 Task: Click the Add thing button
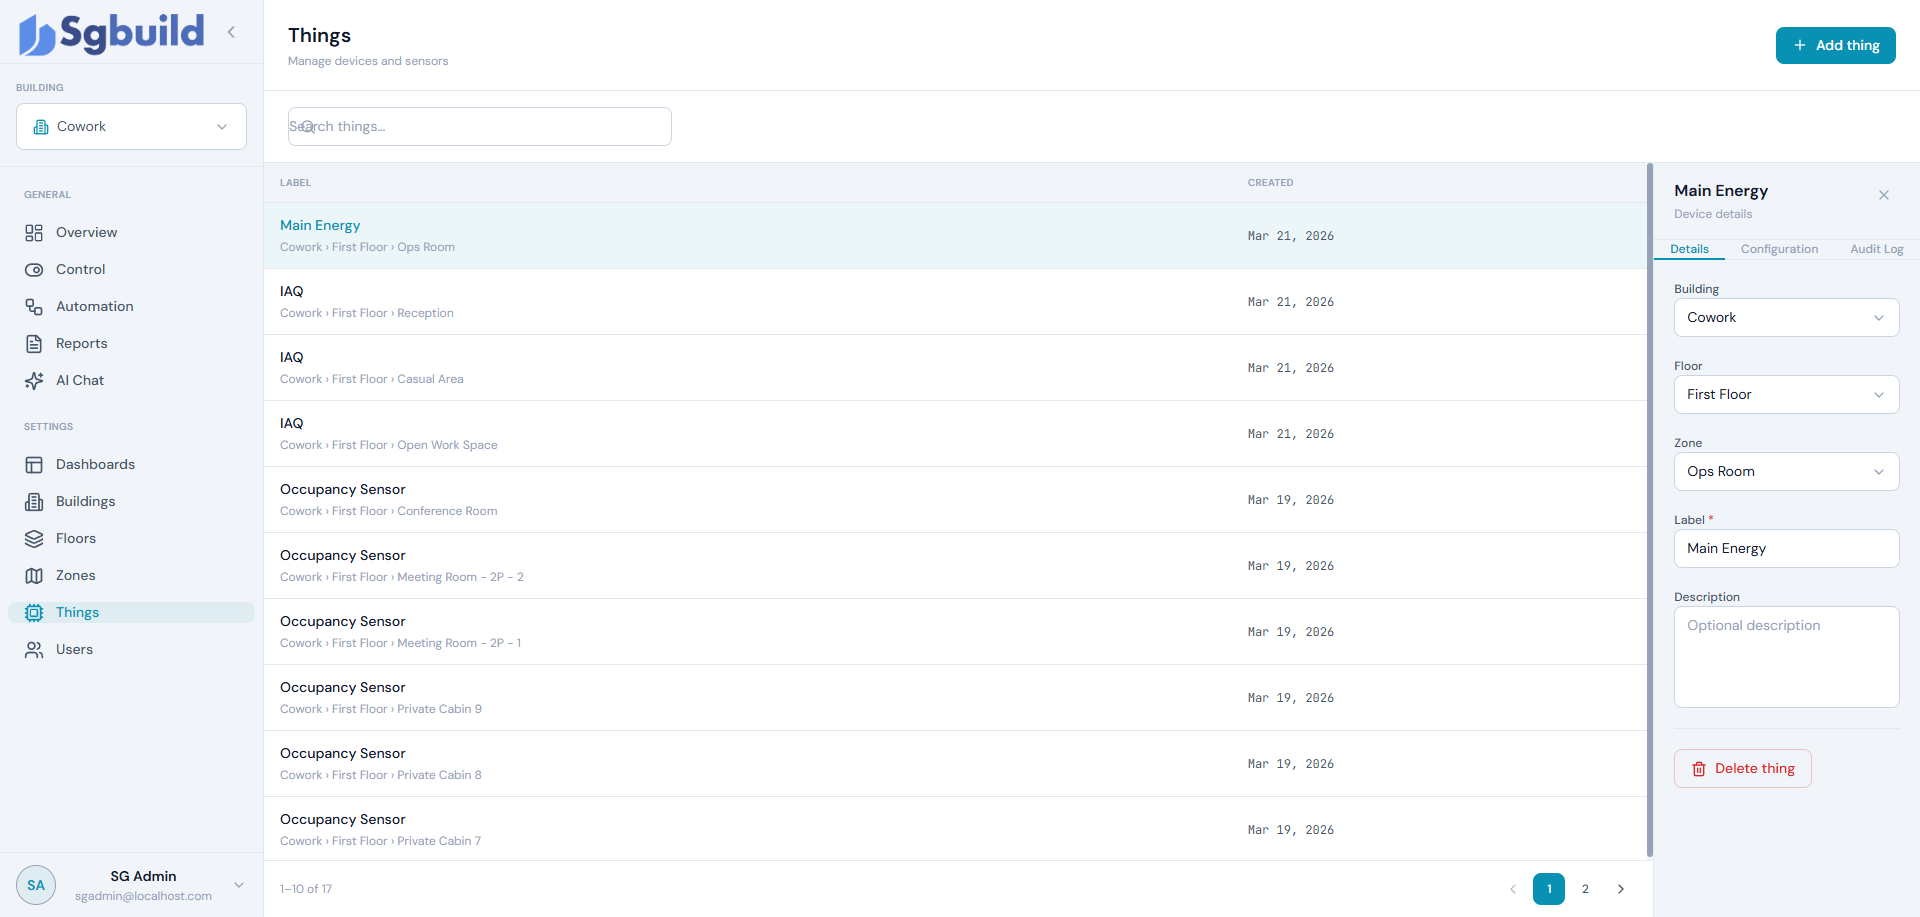coord(1835,45)
